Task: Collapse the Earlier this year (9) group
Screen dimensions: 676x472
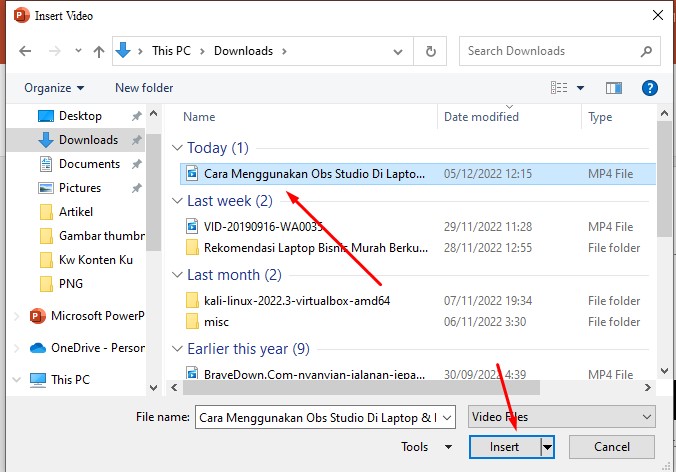Action: [x=177, y=349]
